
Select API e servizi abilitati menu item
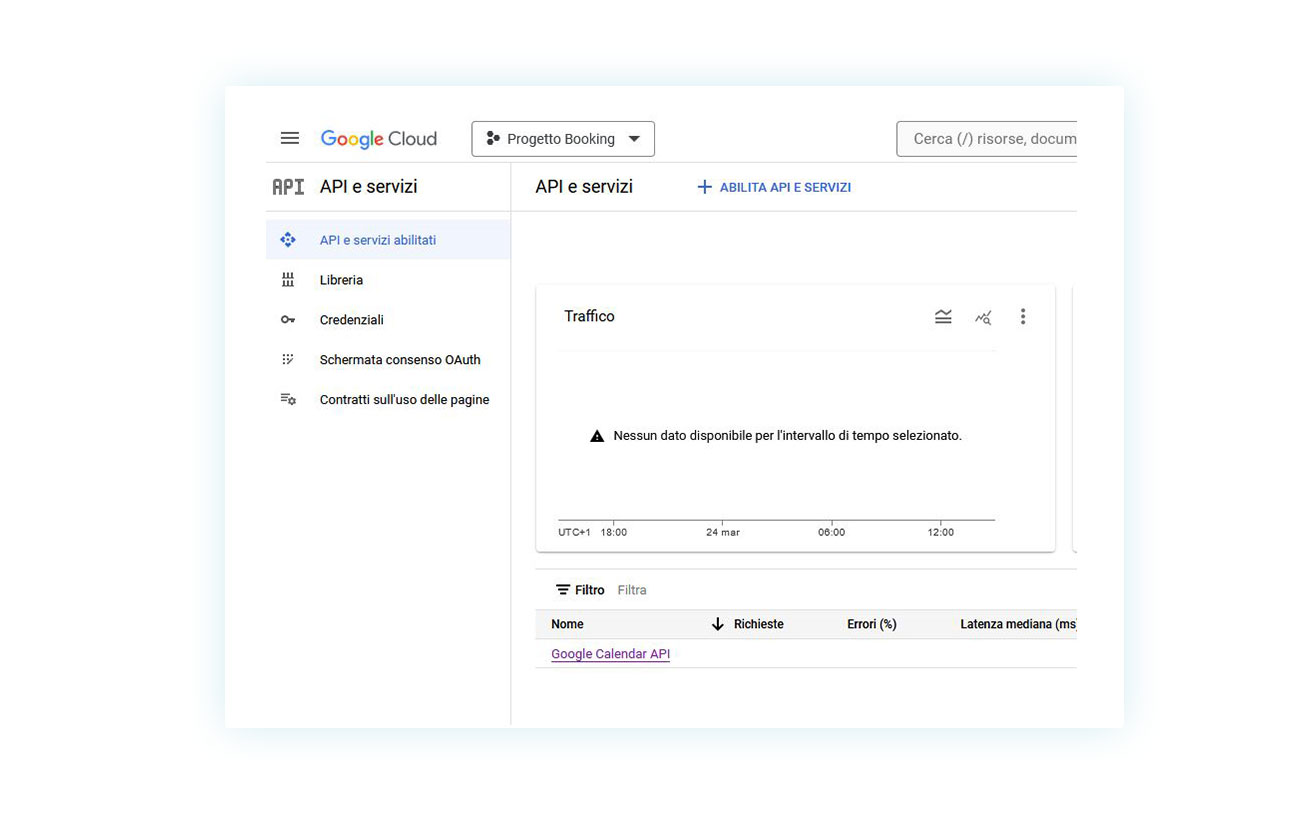388,240
